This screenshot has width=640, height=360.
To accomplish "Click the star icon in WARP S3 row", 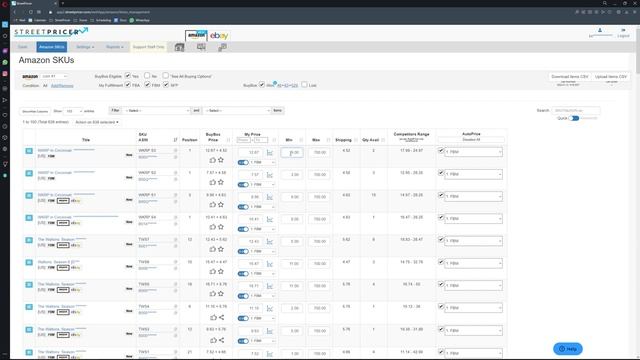I will click(221, 160).
